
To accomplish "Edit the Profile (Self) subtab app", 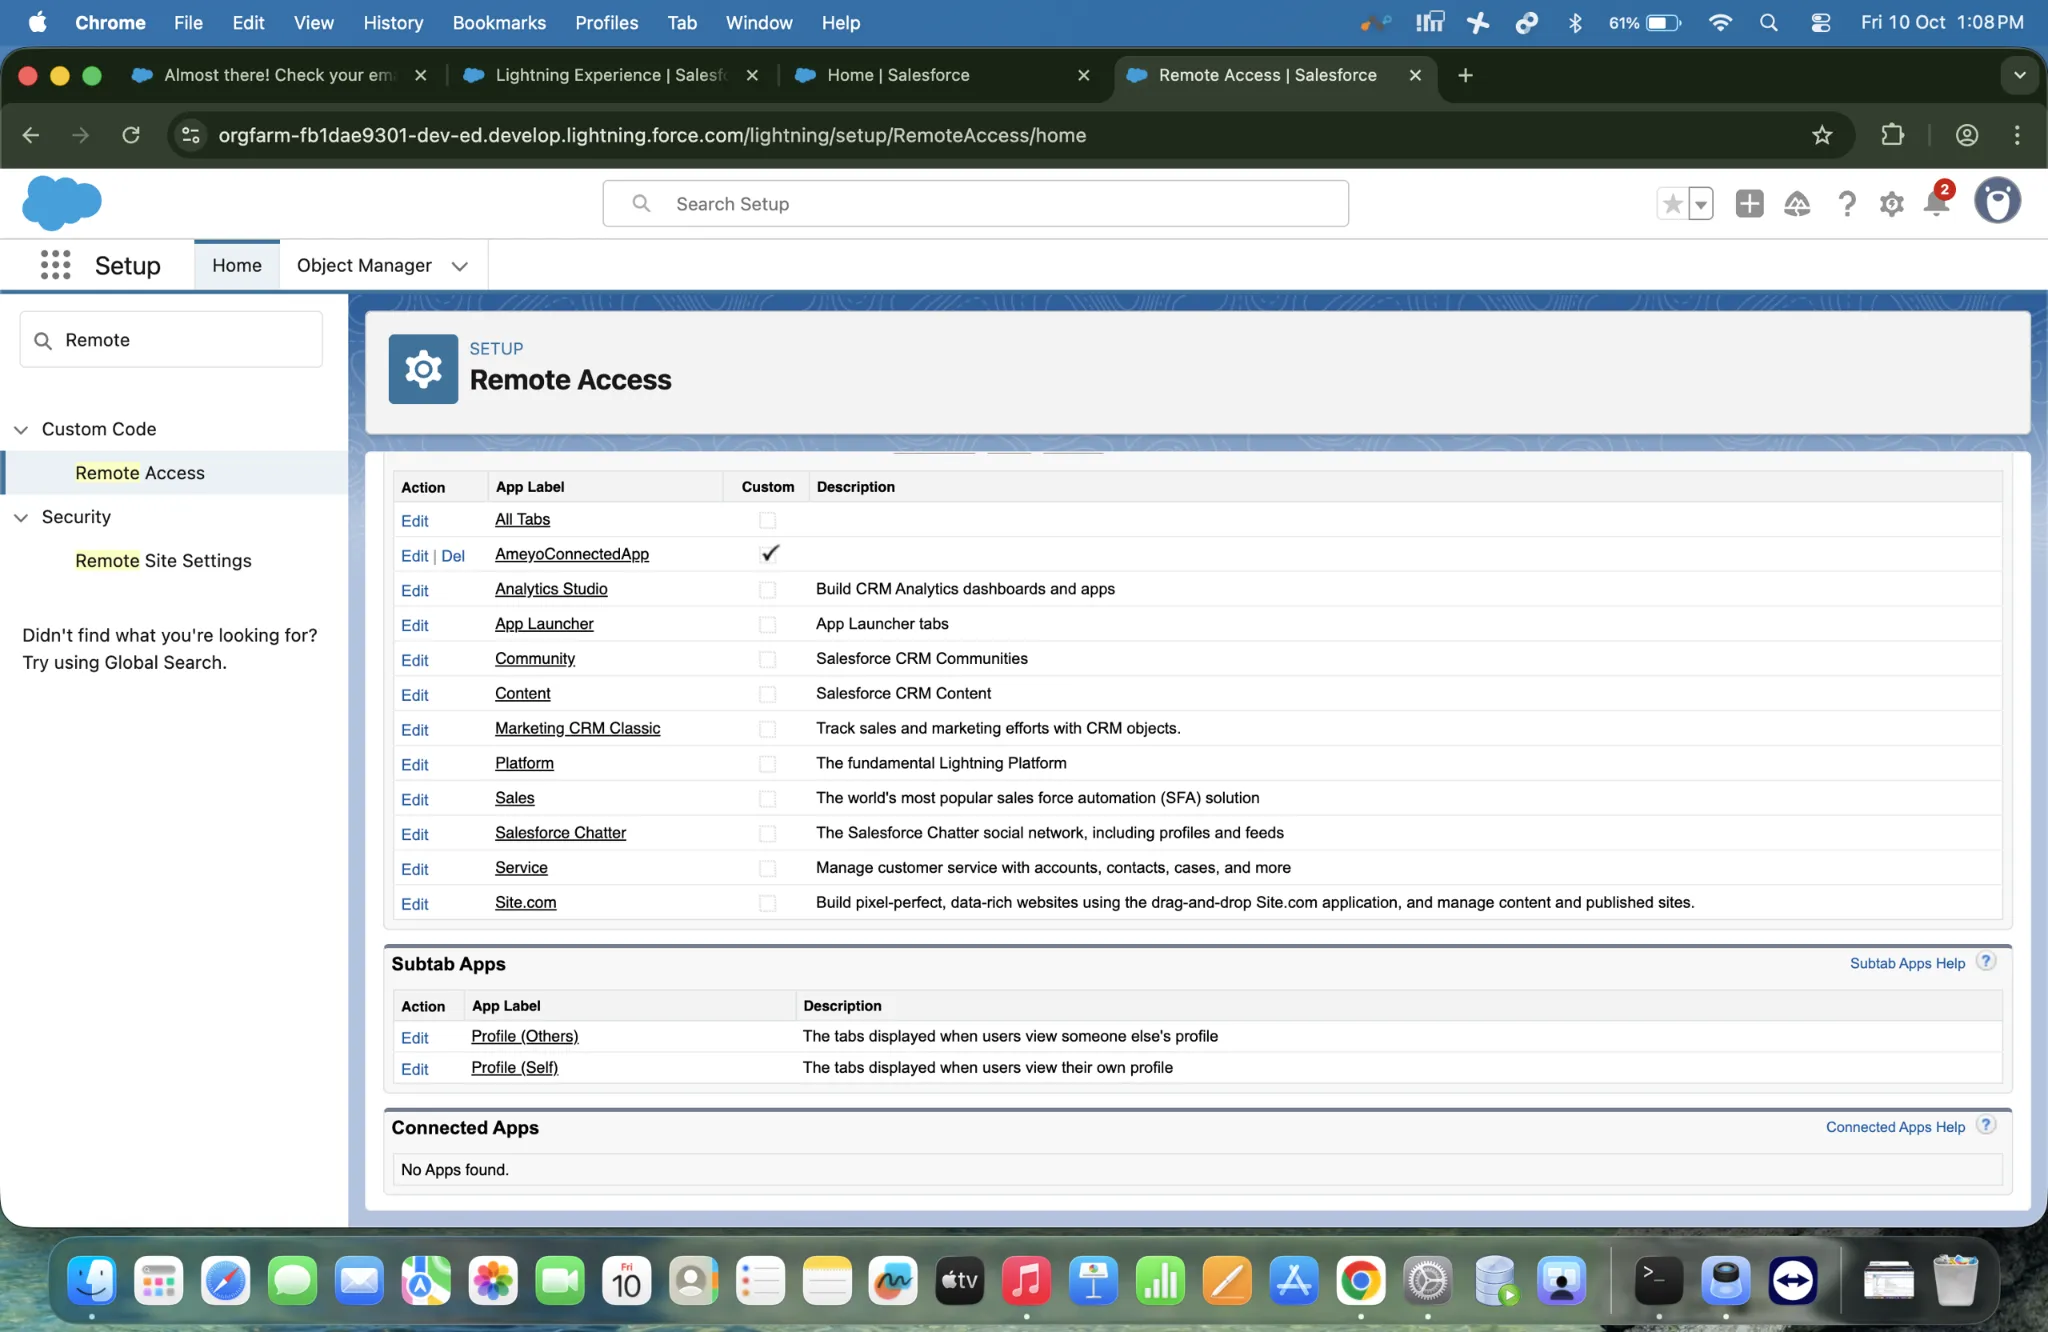I will 415,1069.
